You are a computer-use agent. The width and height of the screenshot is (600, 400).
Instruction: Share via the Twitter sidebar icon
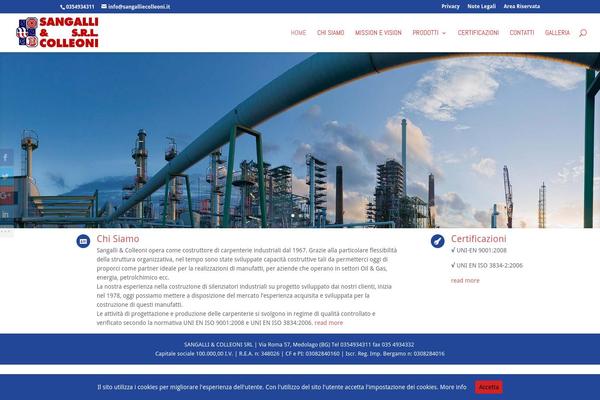click(7, 176)
